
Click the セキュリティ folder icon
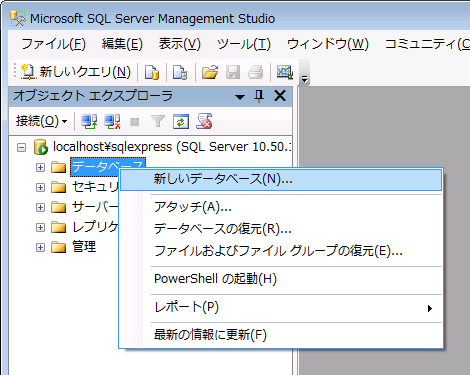(x=59, y=187)
